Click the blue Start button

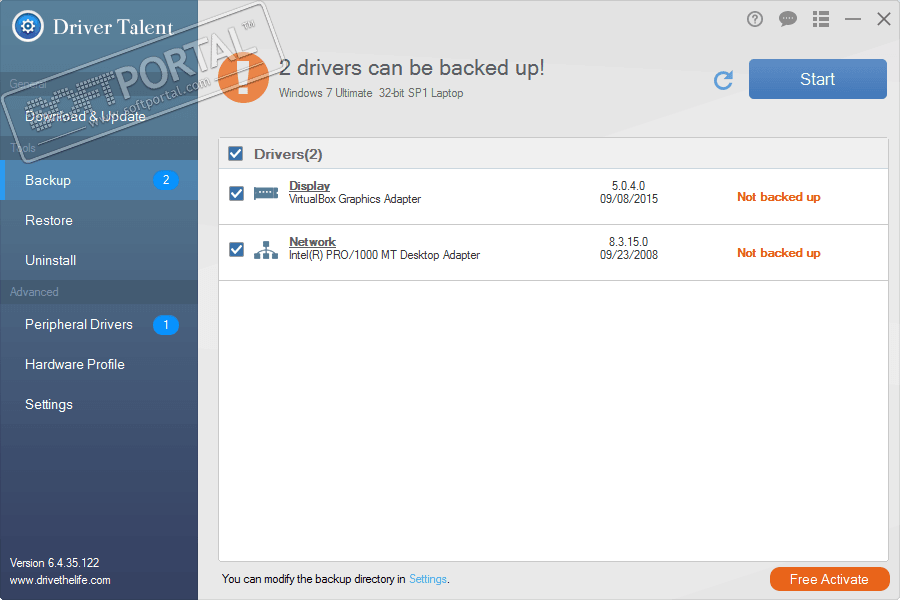point(817,79)
